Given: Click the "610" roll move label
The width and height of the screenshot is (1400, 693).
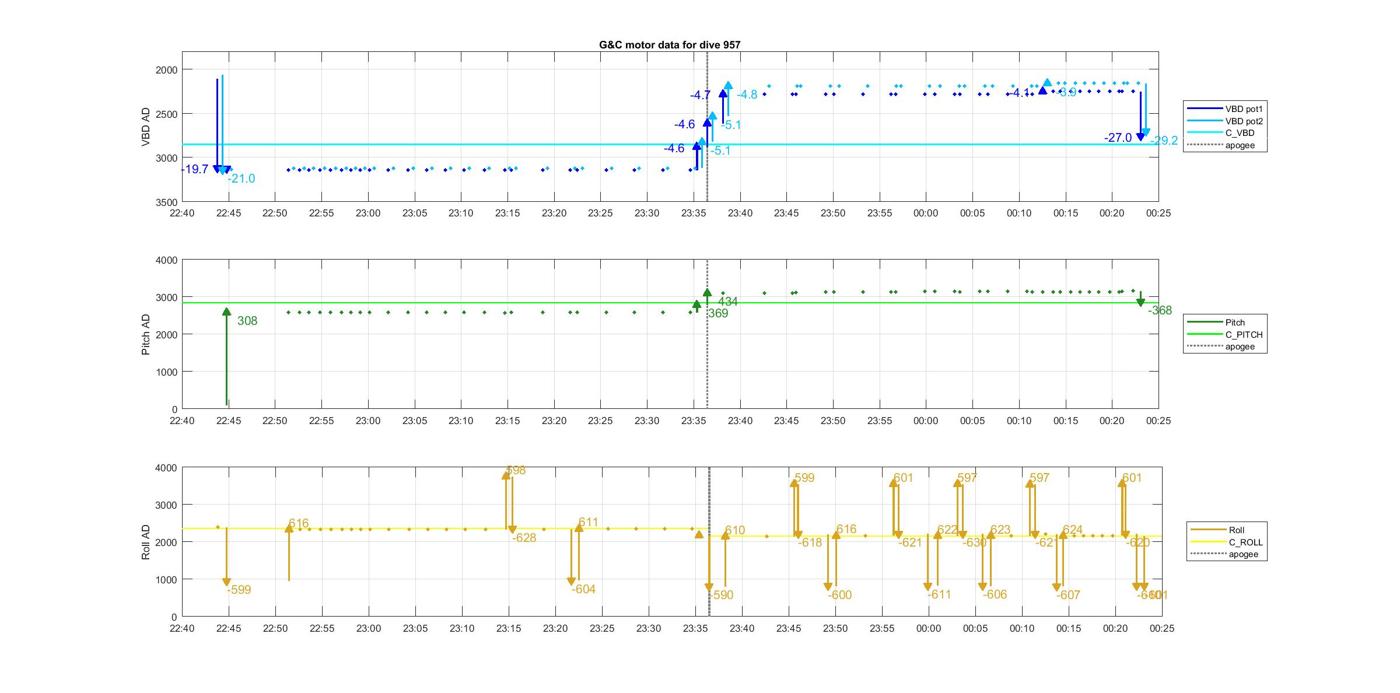Looking at the screenshot, I should pos(735,531).
